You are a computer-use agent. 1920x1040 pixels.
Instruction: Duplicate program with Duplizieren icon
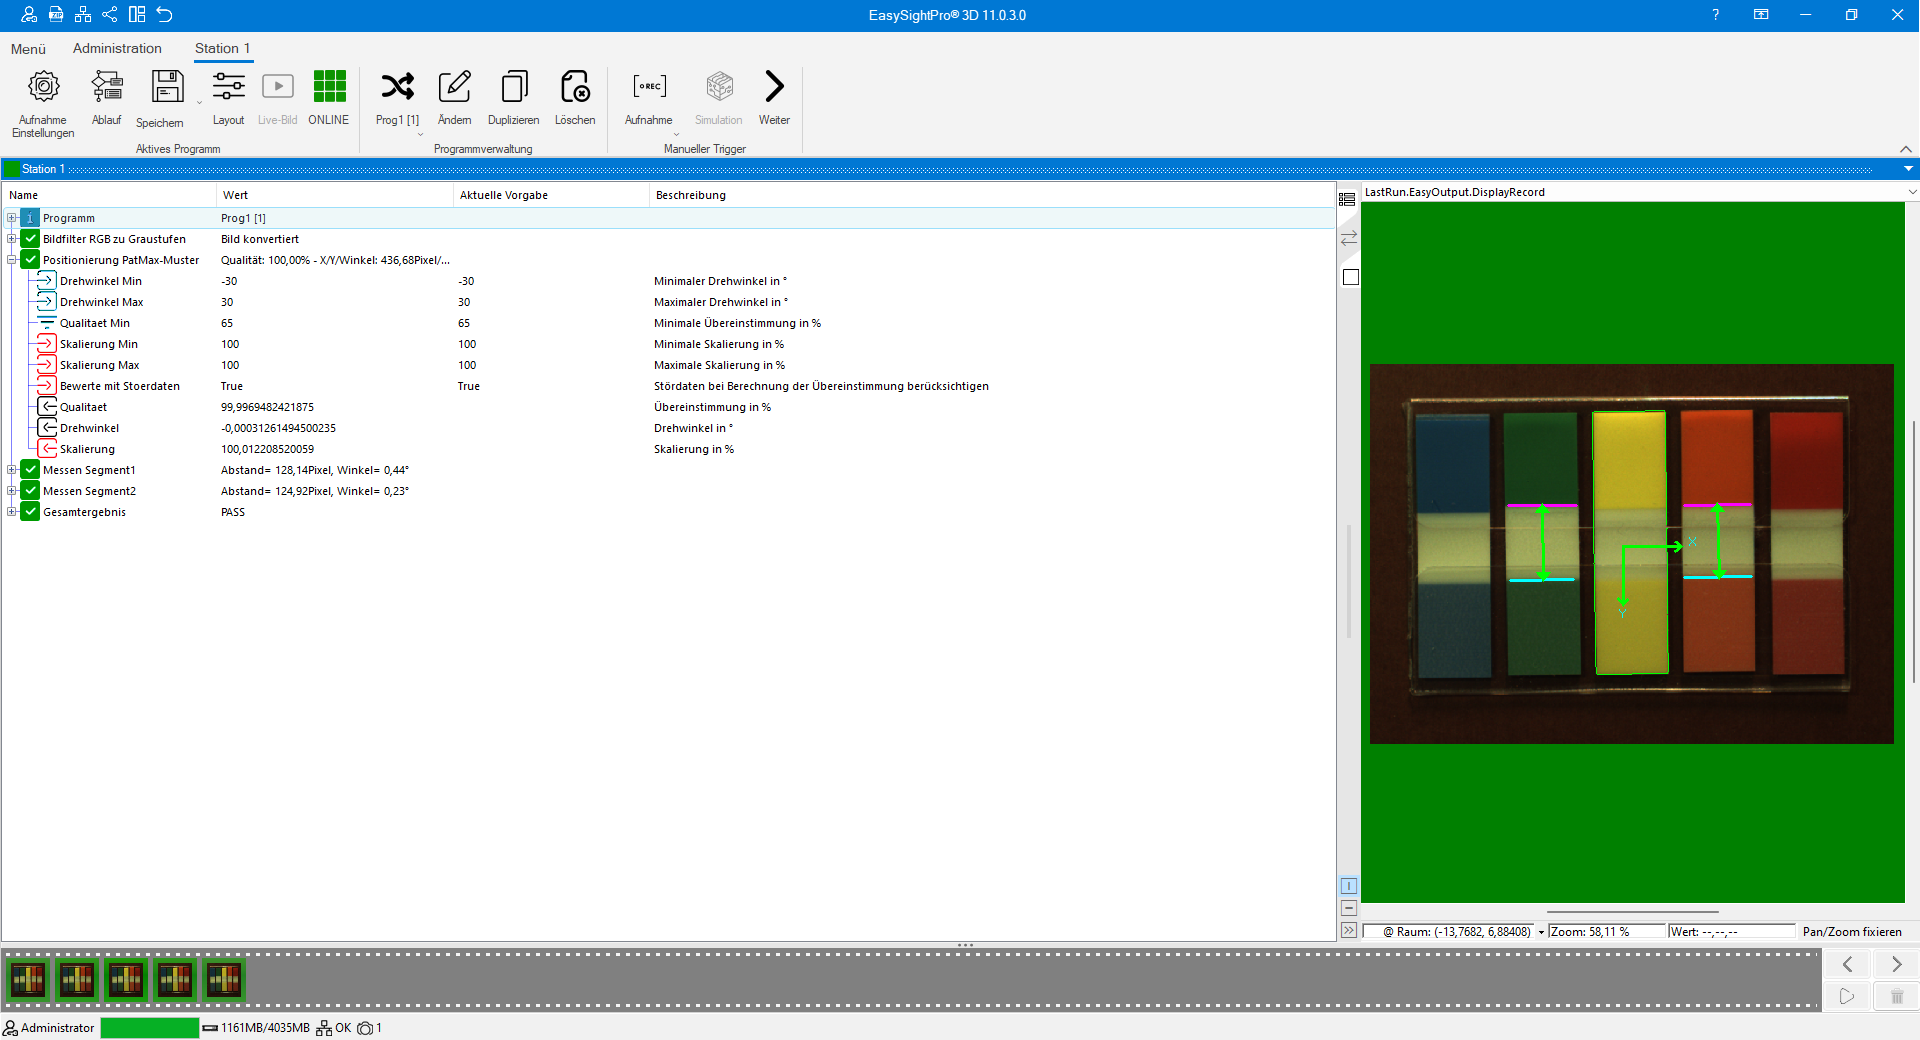click(x=513, y=88)
